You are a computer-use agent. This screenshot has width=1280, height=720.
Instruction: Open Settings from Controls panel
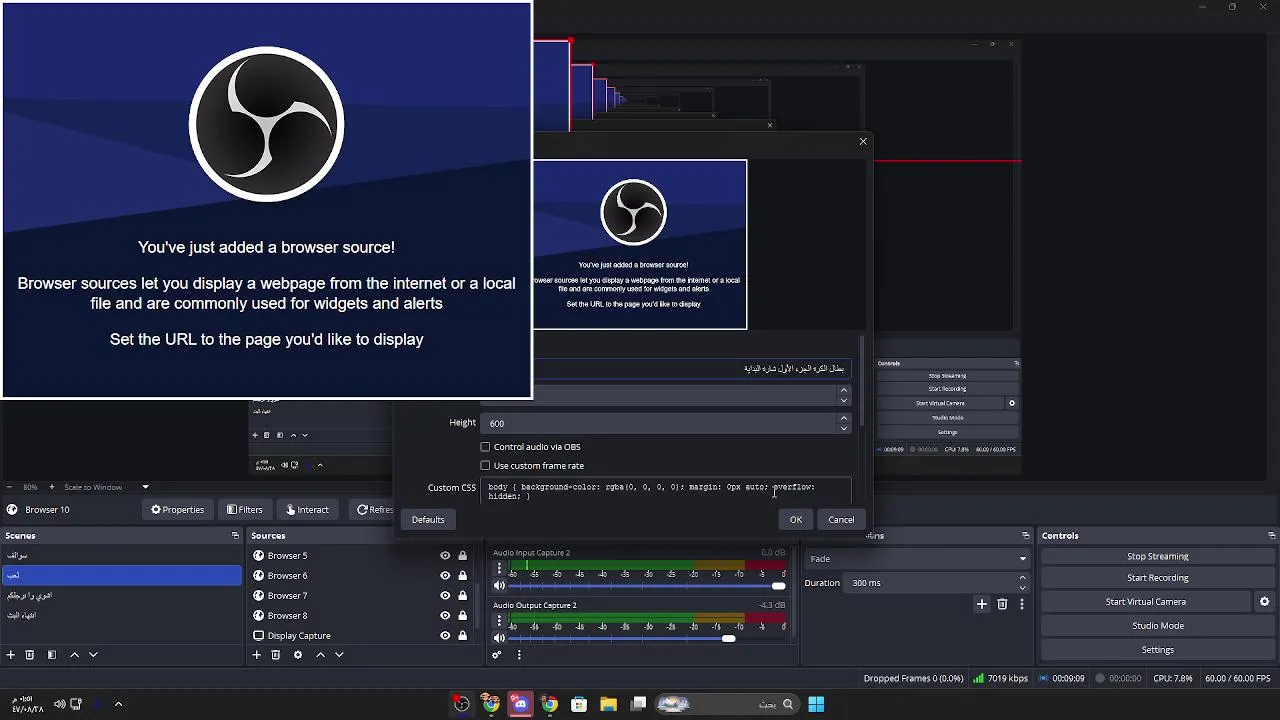coord(1158,650)
